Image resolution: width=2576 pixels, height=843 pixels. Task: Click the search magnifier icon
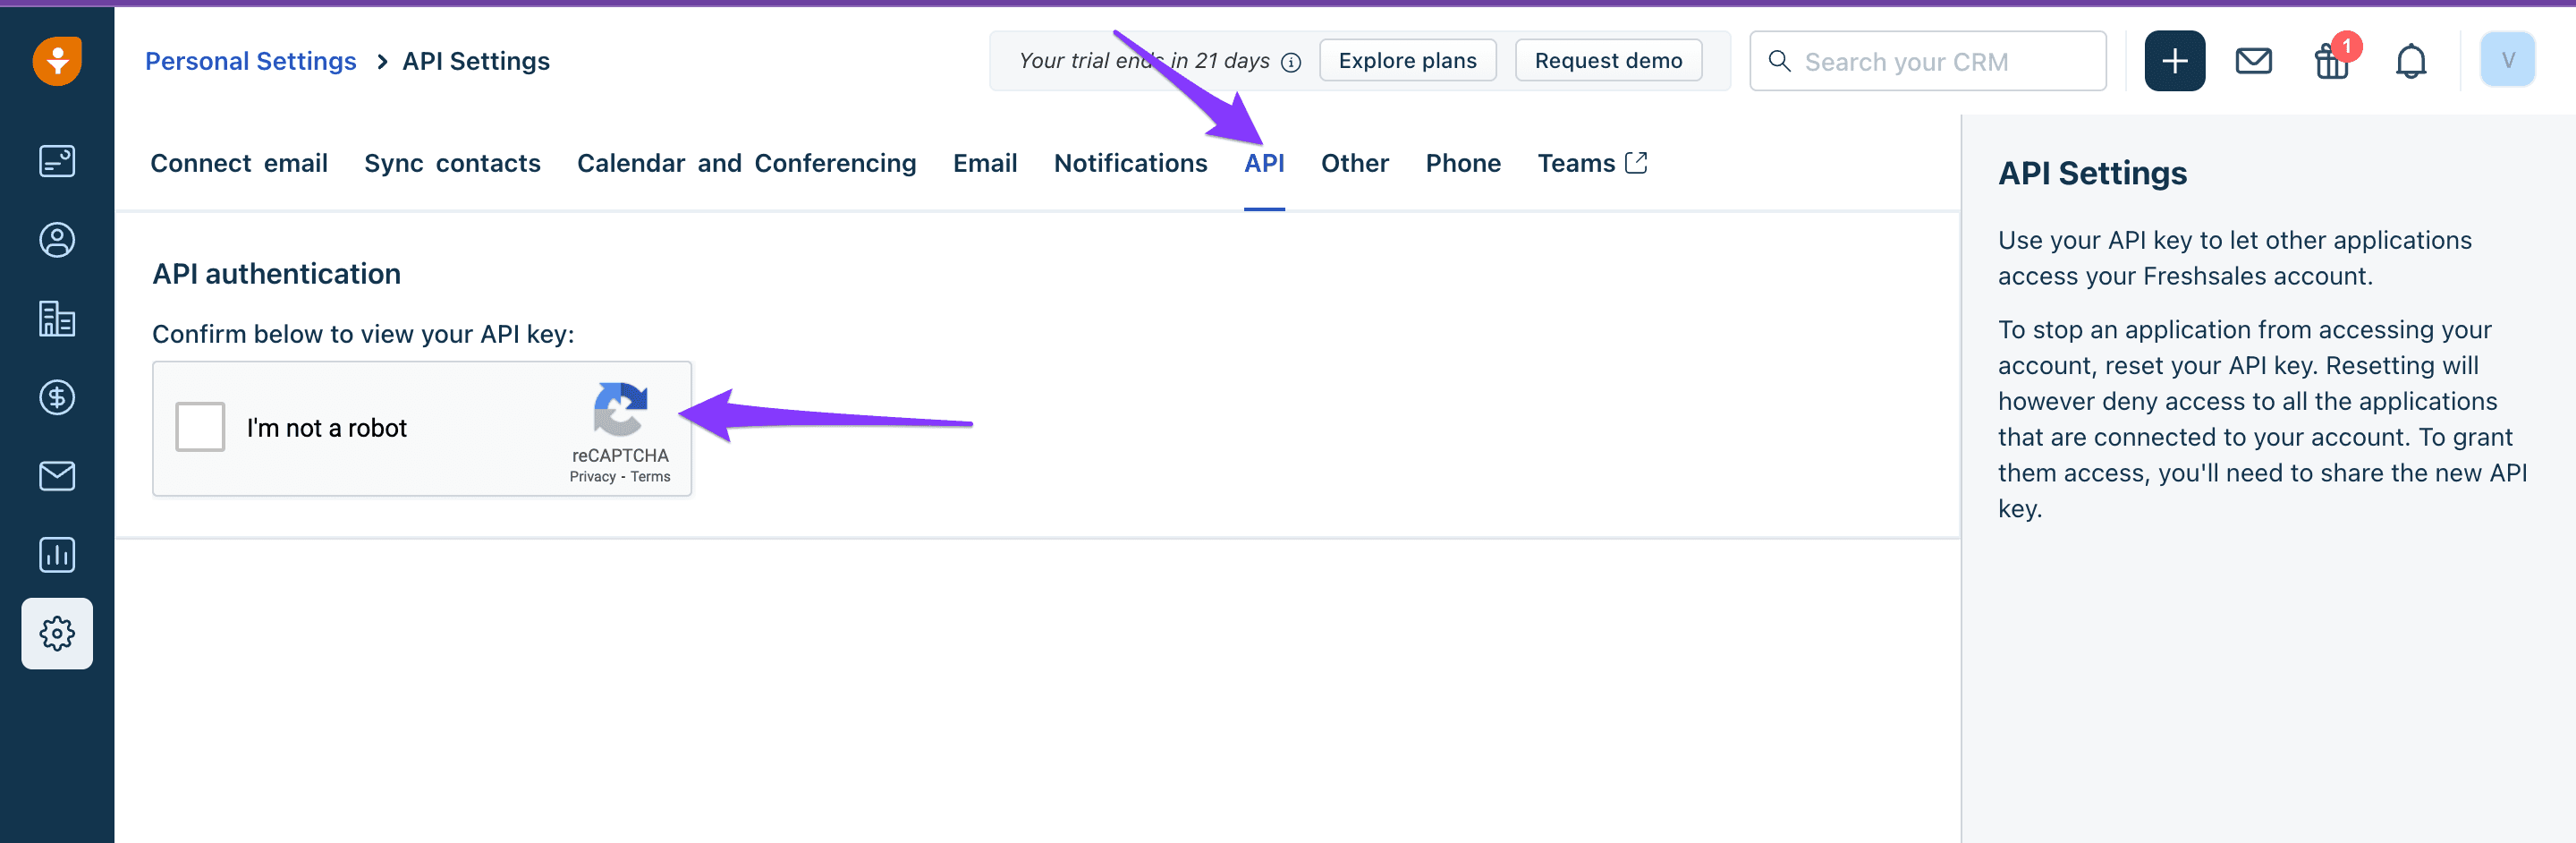(x=1779, y=61)
